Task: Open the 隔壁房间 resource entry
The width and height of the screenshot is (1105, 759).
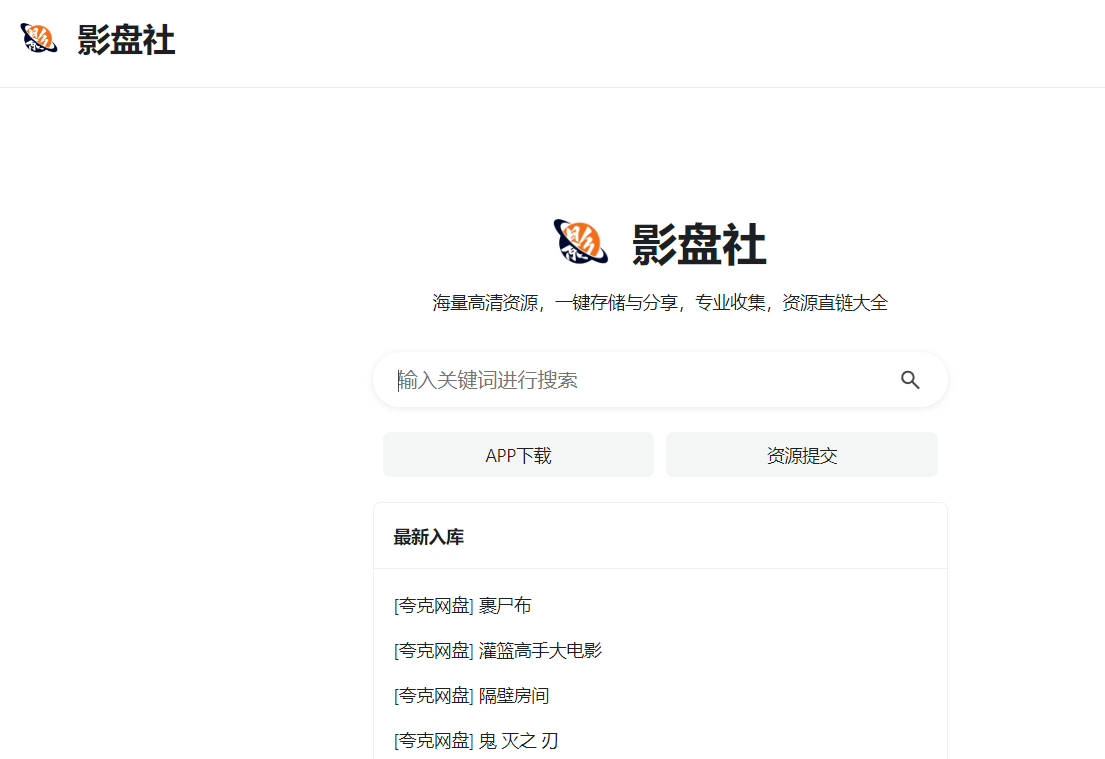Action: click(470, 695)
